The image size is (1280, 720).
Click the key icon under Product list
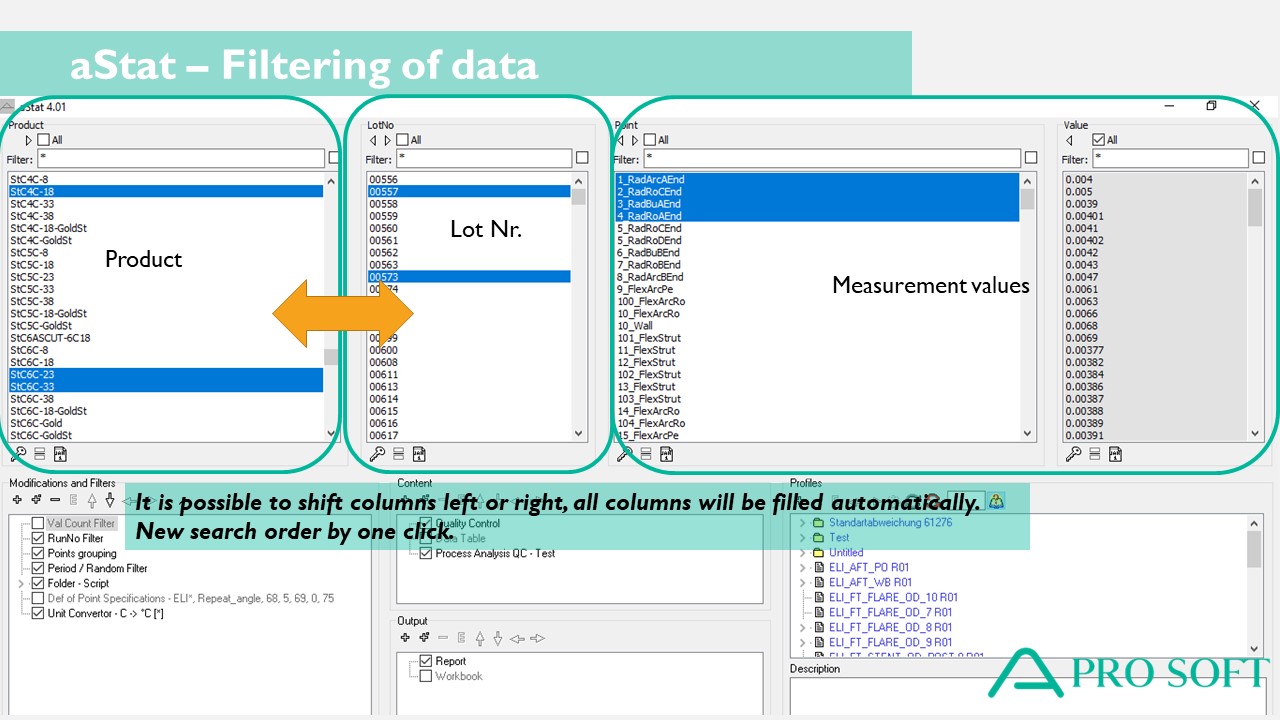coord(18,454)
